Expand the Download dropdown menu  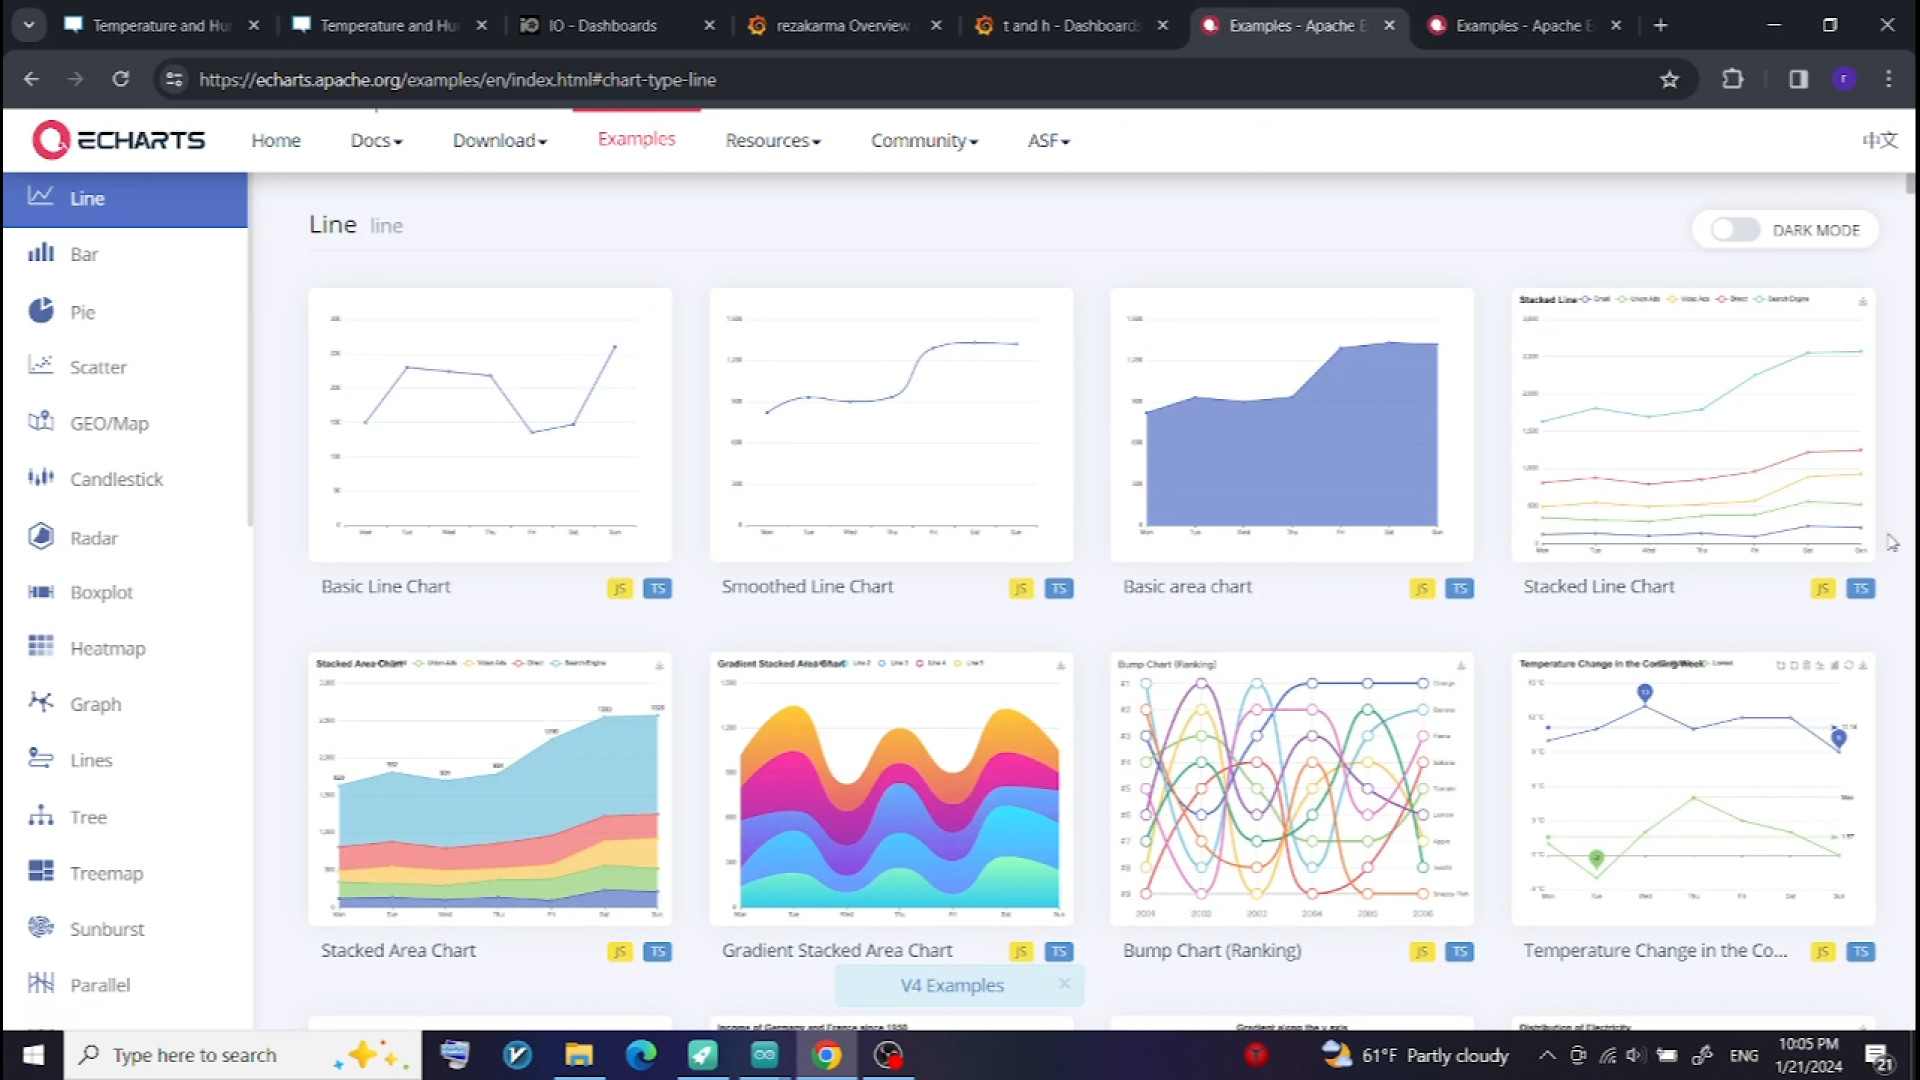coord(500,141)
